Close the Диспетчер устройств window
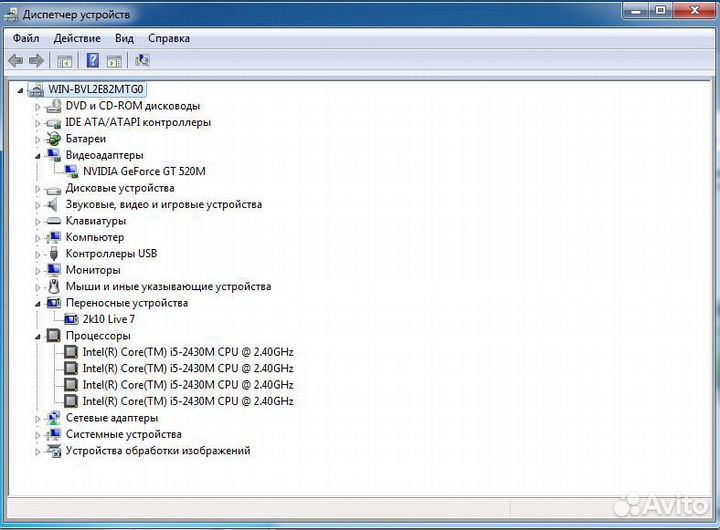This screenshot has width=720, height=530. (695, 10)
